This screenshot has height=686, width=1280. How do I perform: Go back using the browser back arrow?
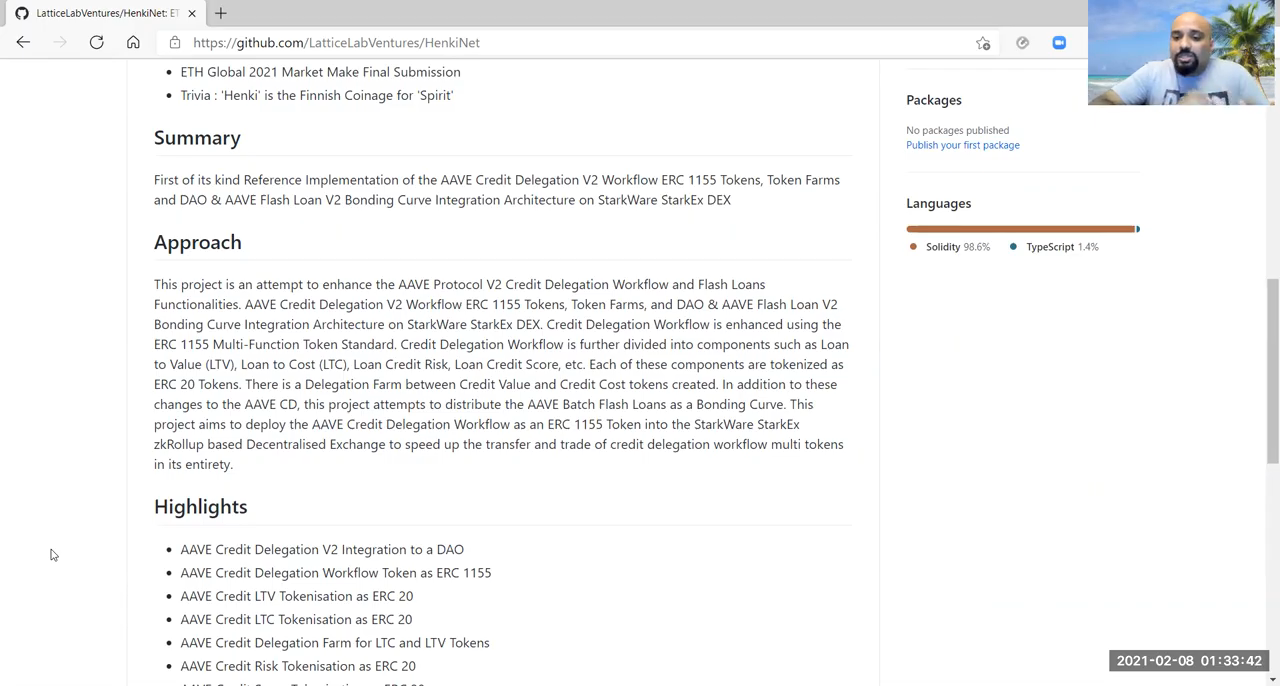click(23, 42)
